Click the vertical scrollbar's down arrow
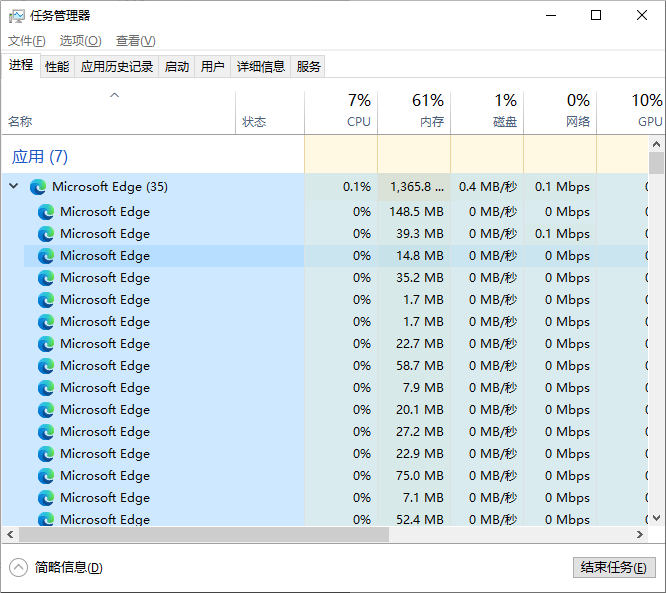The image size is (666, 593). pyautogui.click(x=657, y=518)
